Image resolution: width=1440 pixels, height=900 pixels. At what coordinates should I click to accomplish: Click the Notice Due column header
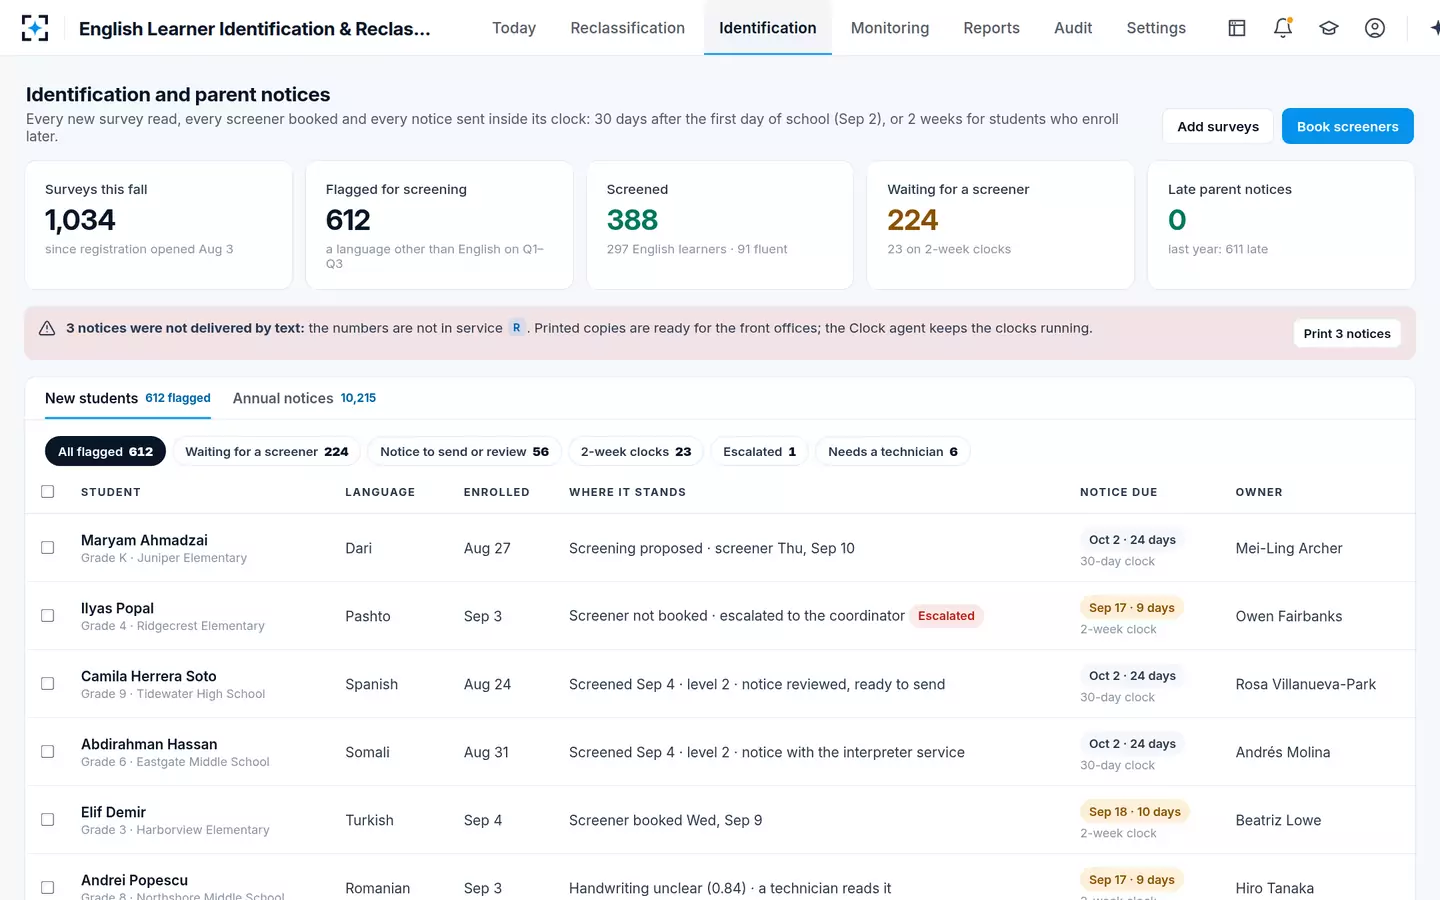click(1119, 492)
